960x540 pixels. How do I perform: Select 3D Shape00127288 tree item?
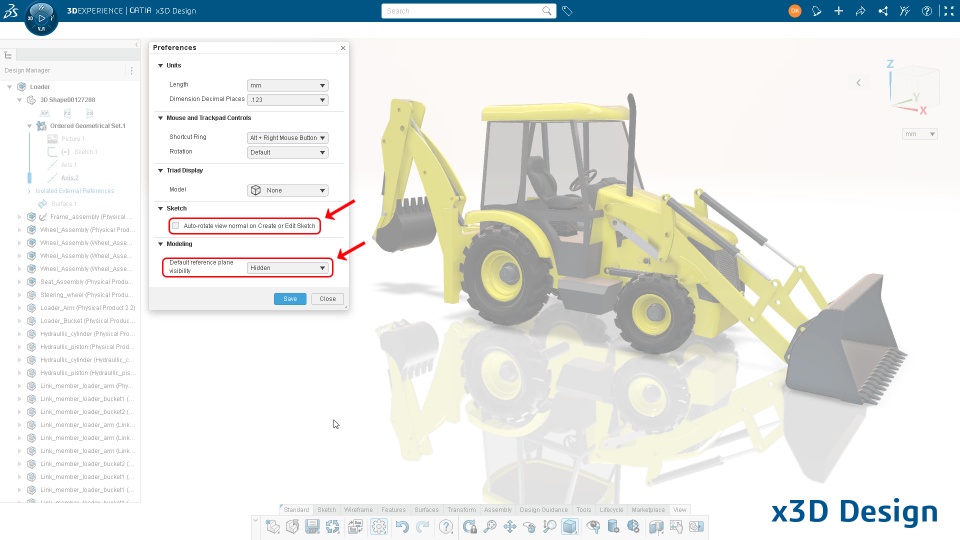tap(67, 100)
